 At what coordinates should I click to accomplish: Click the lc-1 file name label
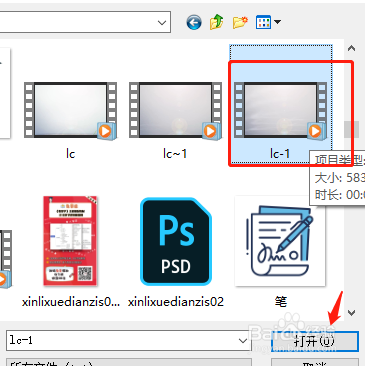(x=280, y=154)
